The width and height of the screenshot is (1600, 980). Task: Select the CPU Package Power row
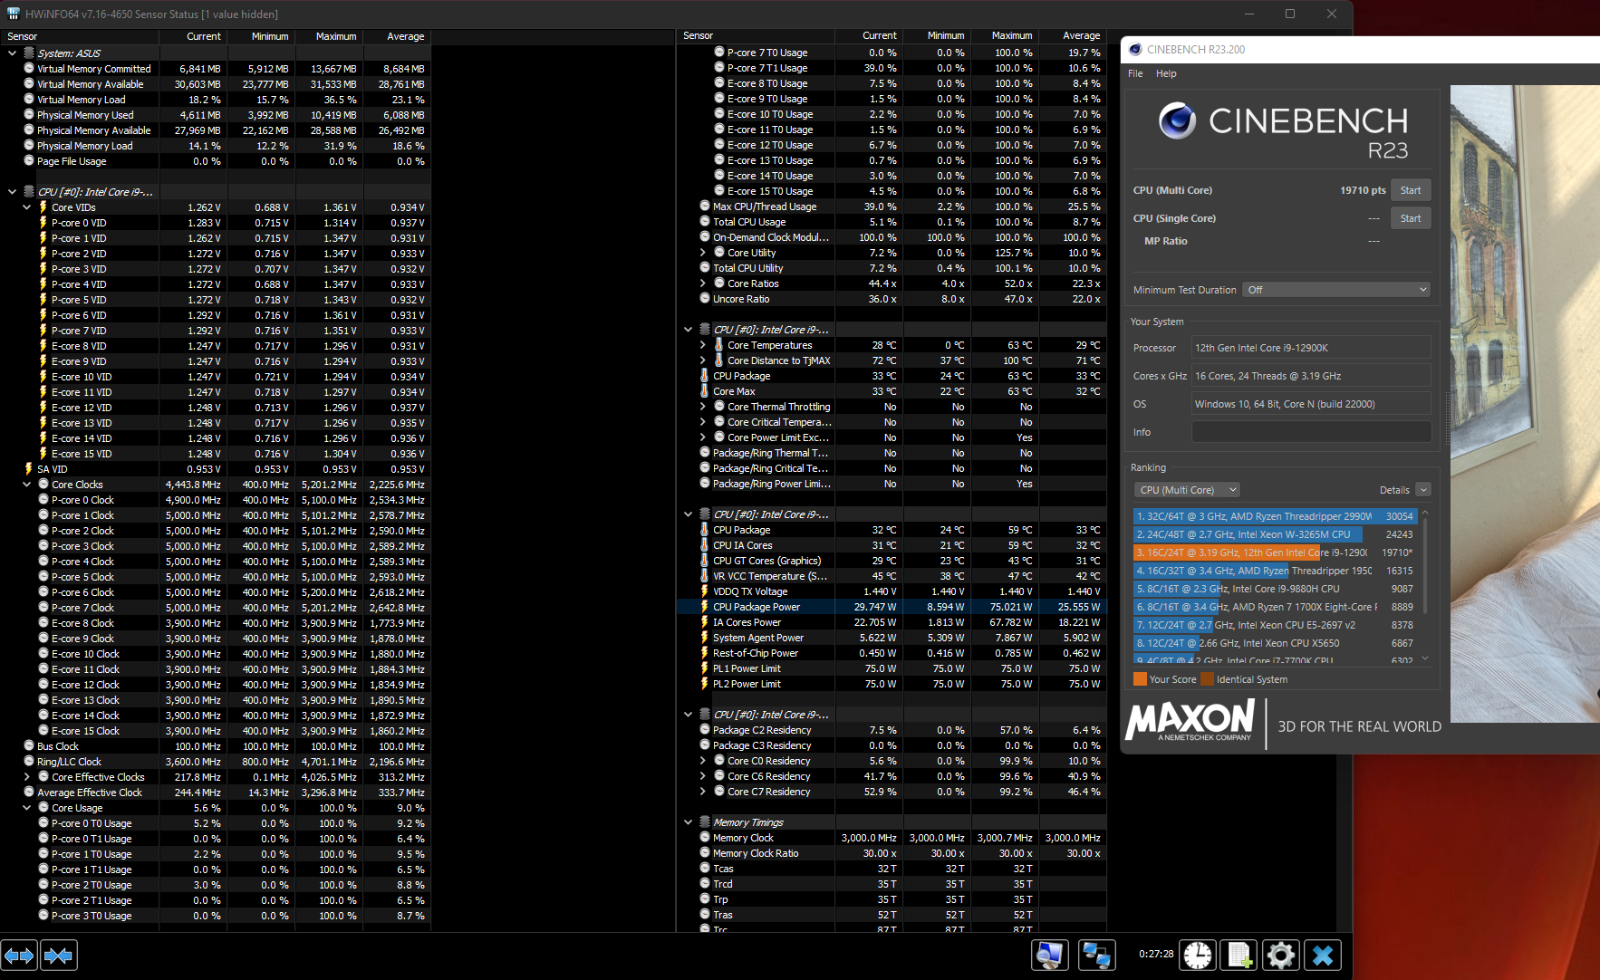[893, 607]
